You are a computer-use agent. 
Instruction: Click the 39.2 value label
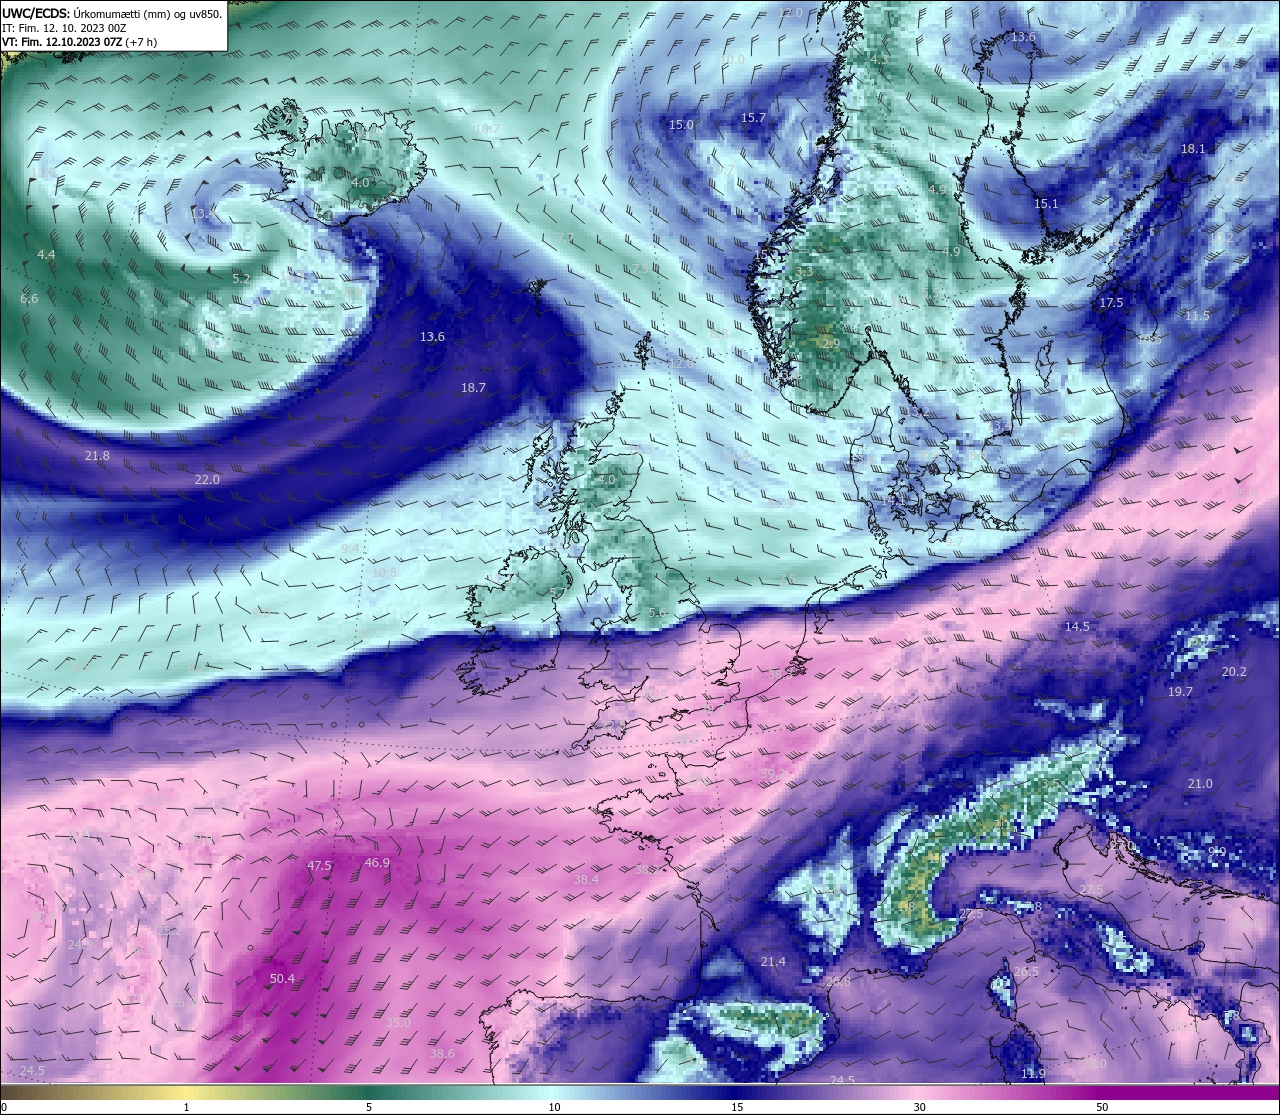pyautogui.click(x=773, y=773)
